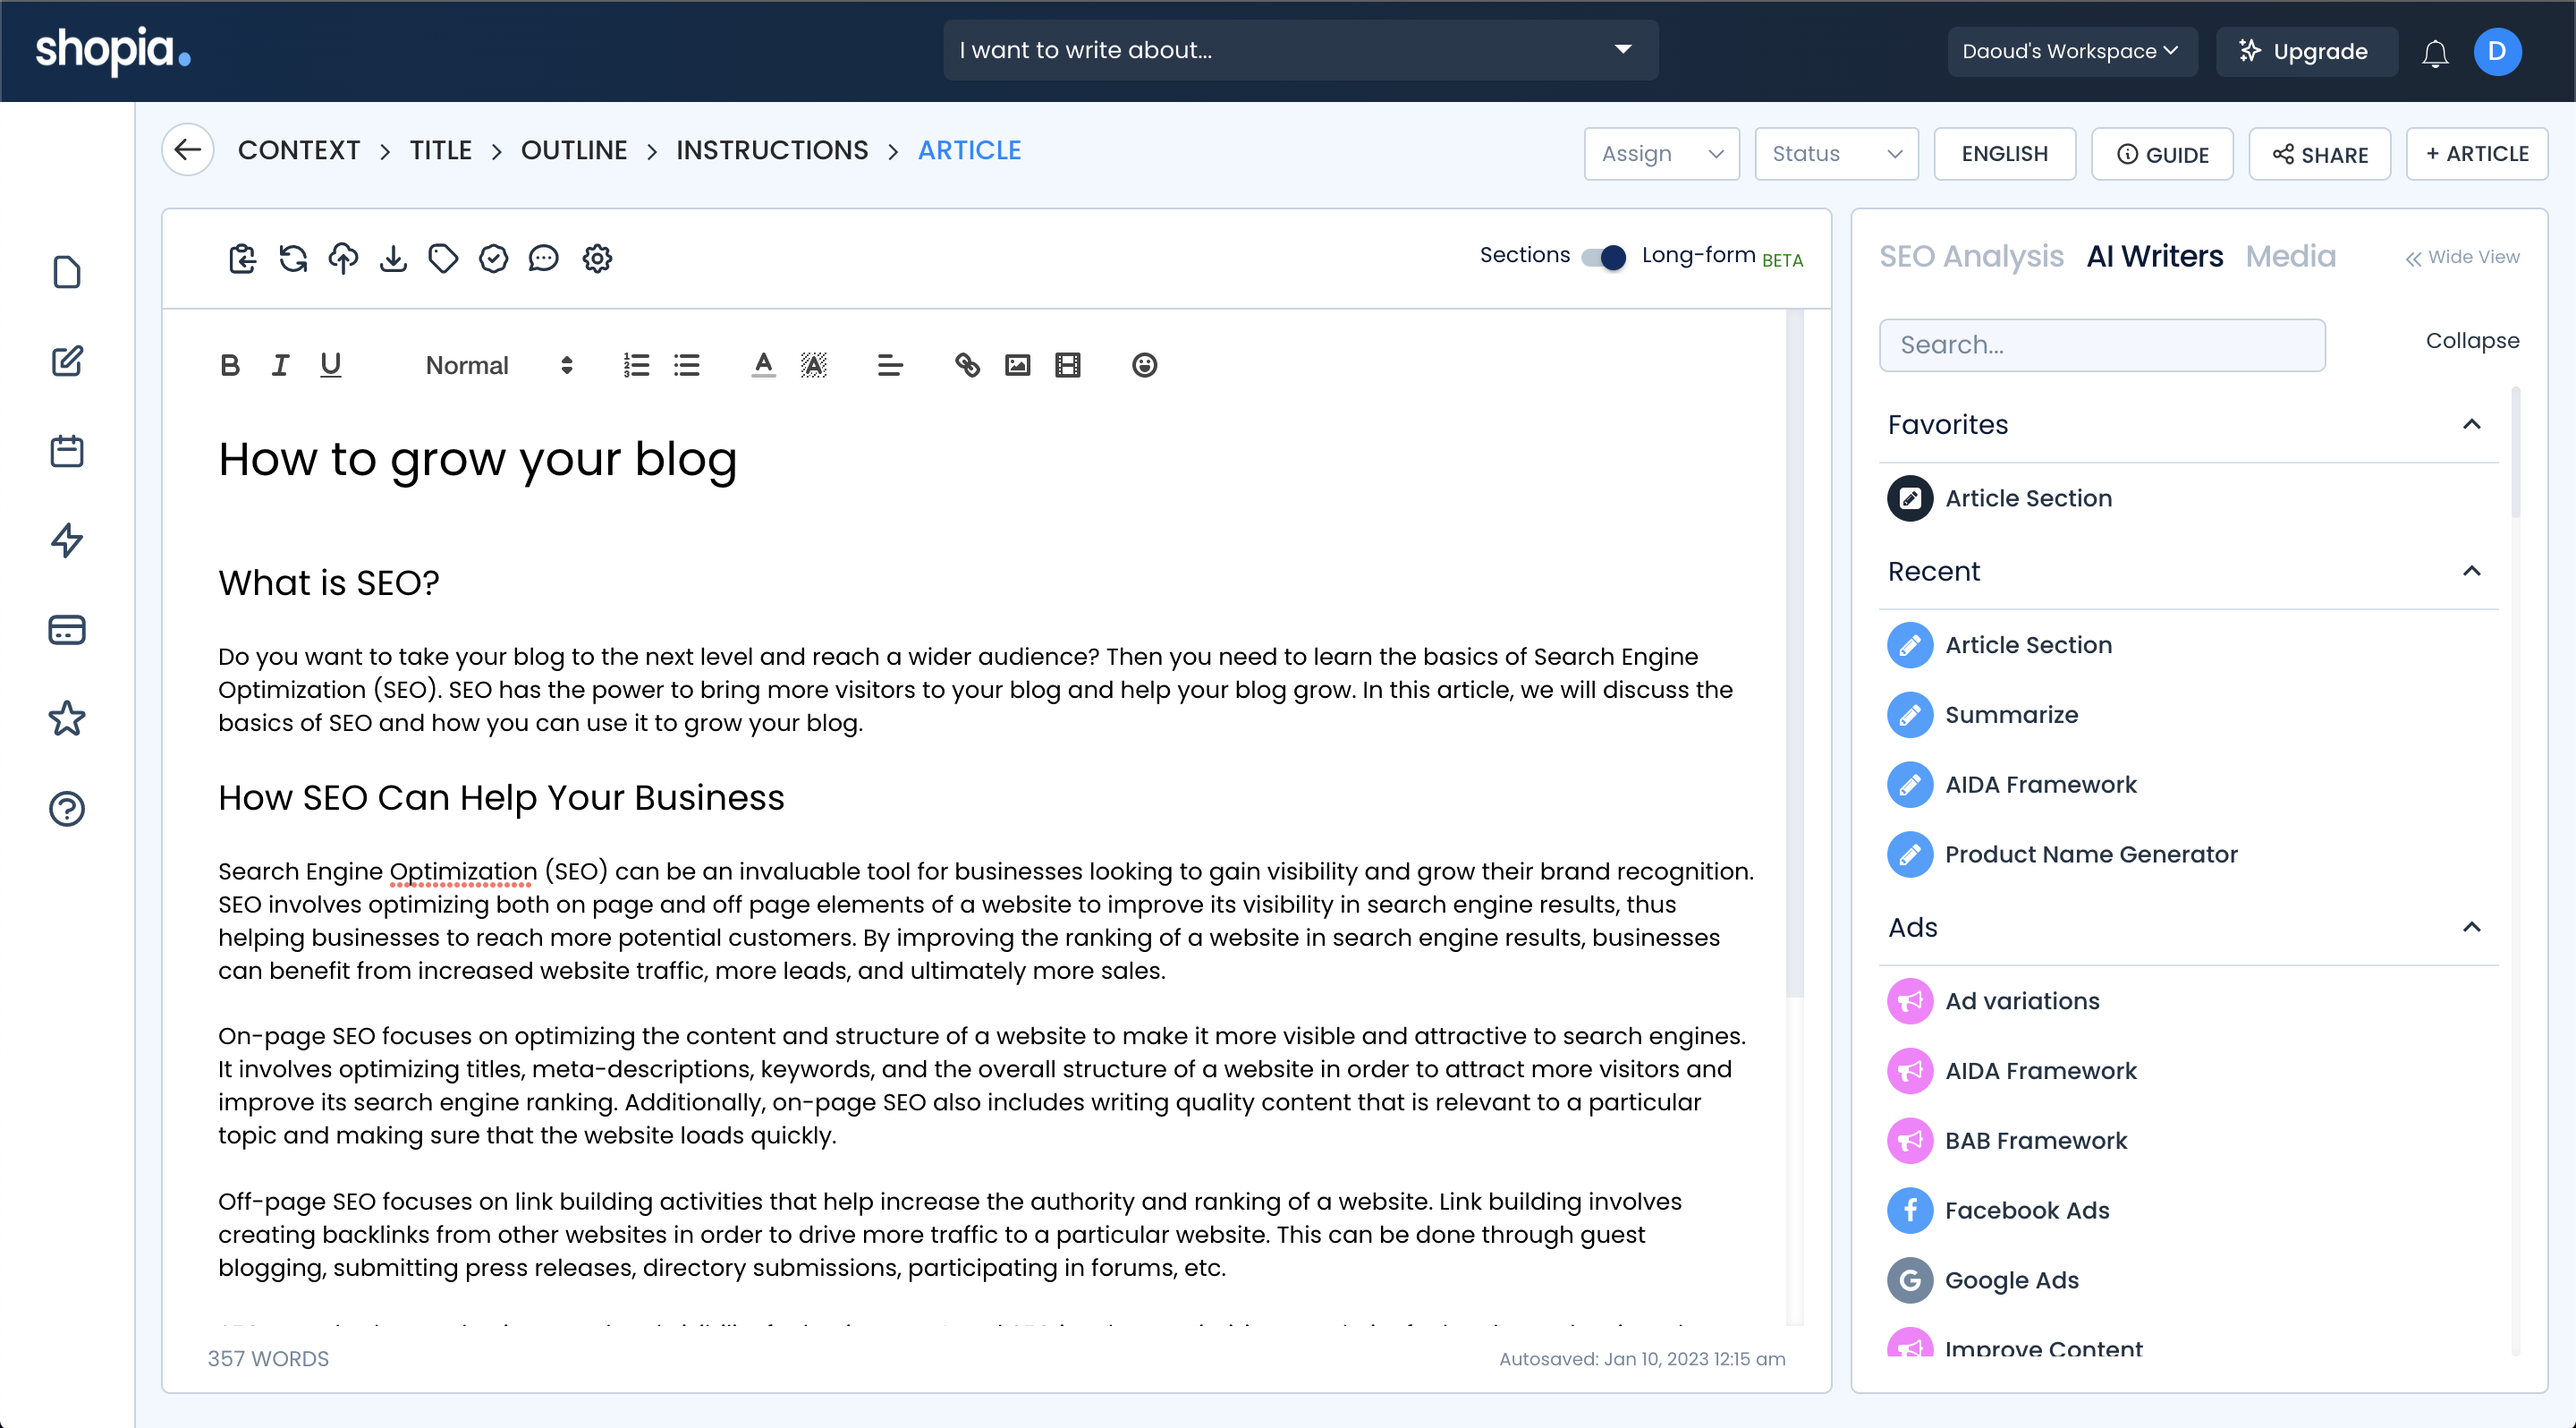The width and height of the screenshot is (2576, 1428).
Task: Click the Upgrade button
Action: point(2302,51)
